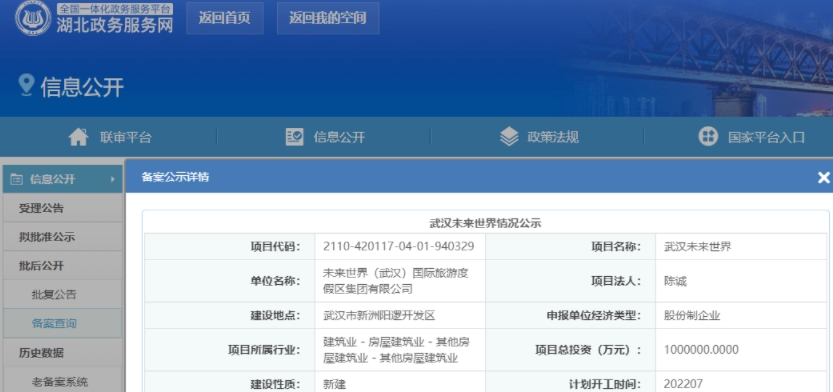833x392 pixels.
Task: Click the four-dot icon for 国家平台入口
Action: coord(708,137)
